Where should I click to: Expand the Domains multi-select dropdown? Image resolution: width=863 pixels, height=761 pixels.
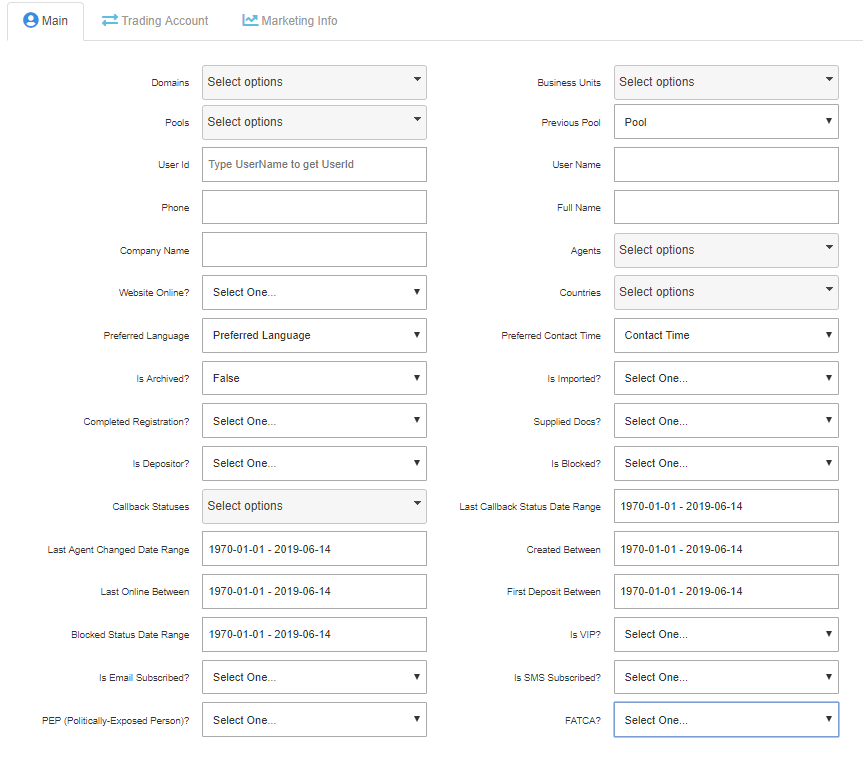[x=314, y=82]
